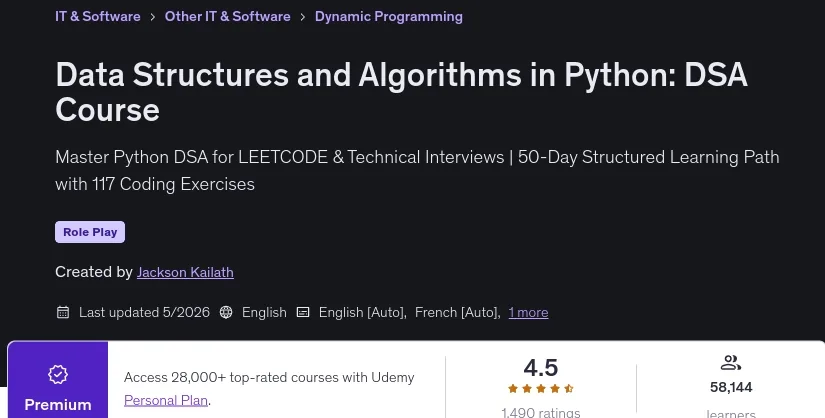The width and height of the screenshot is (825, 418).
Task: Click the 'Created by' label
Action: (x=94, y=272)
